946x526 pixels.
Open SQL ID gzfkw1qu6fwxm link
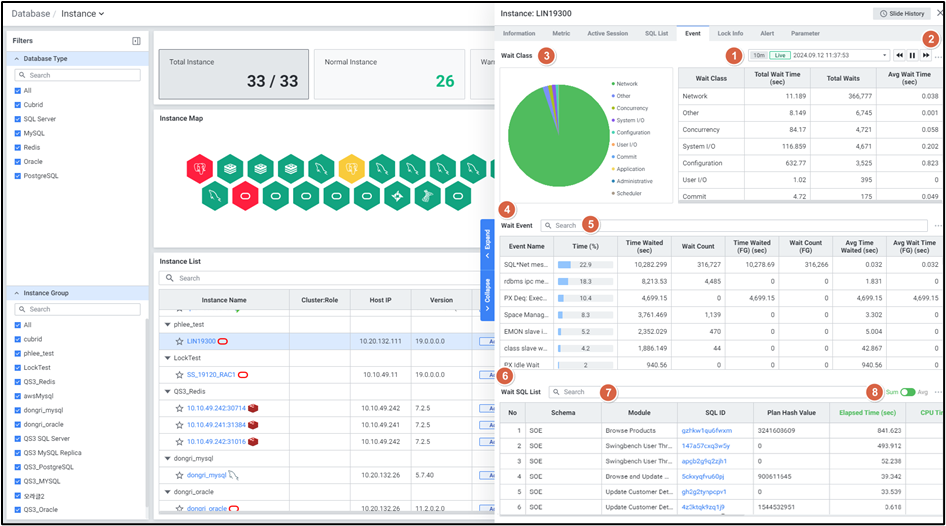(x=699, y=430)
